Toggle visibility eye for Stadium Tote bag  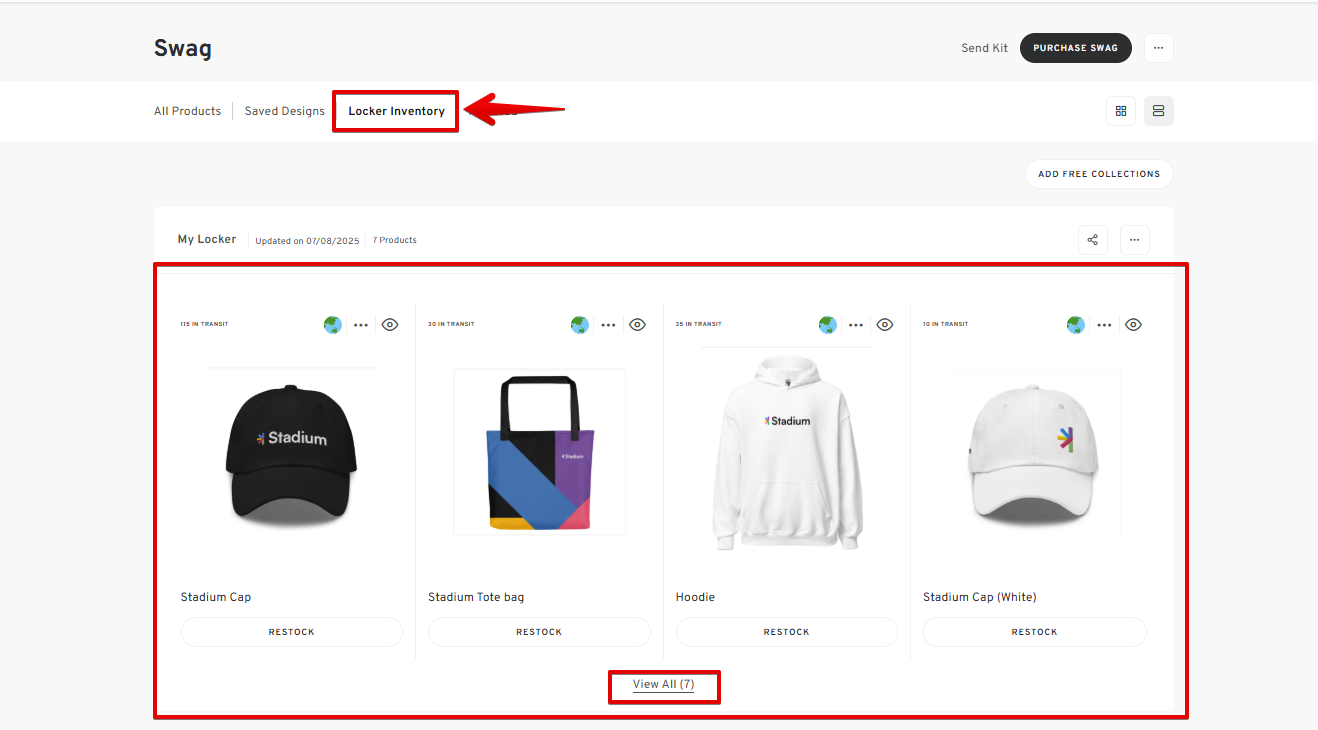637,325
